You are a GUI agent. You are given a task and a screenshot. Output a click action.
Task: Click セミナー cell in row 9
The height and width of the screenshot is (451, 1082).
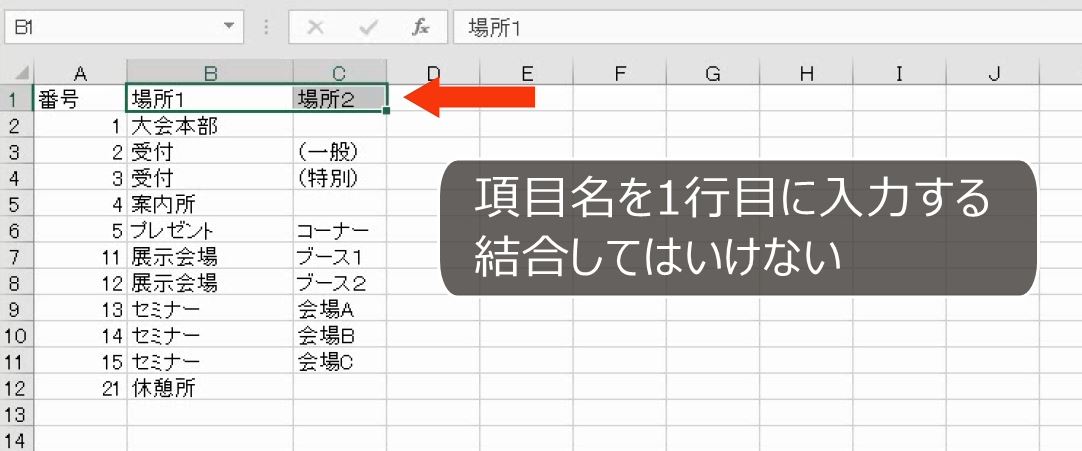coord(210,309)
